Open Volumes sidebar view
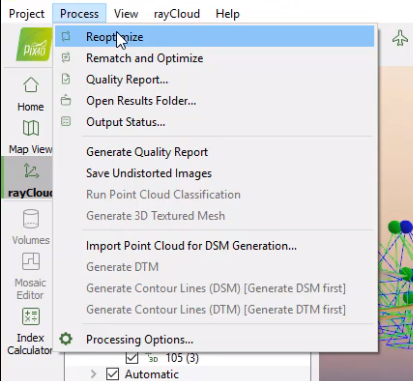Image resolution: width=413 pixels, height=381 pixels. click(31, 227)
